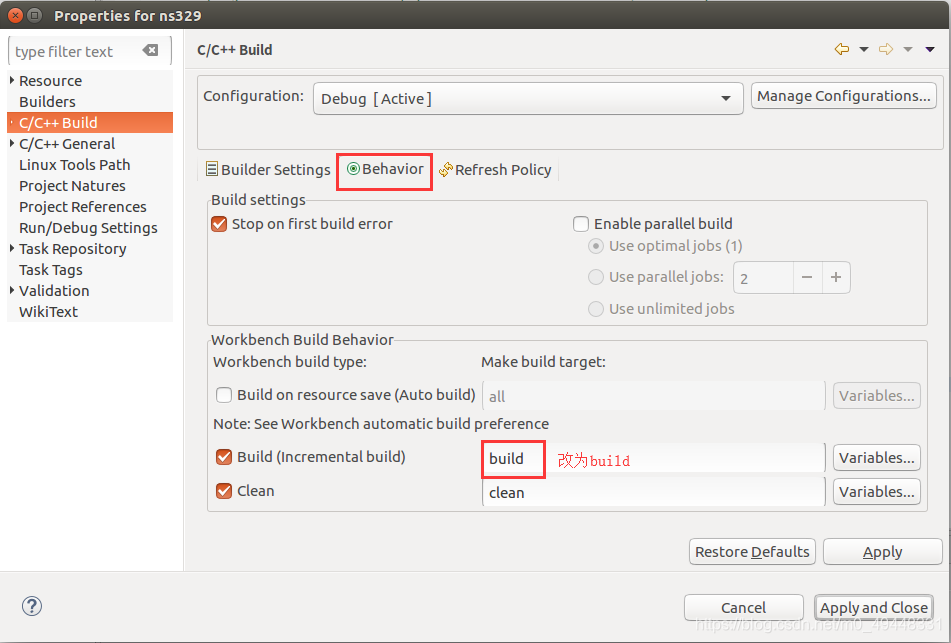
Task: Select Use optimal jobs radio button
Action: (x=596, y=246)
